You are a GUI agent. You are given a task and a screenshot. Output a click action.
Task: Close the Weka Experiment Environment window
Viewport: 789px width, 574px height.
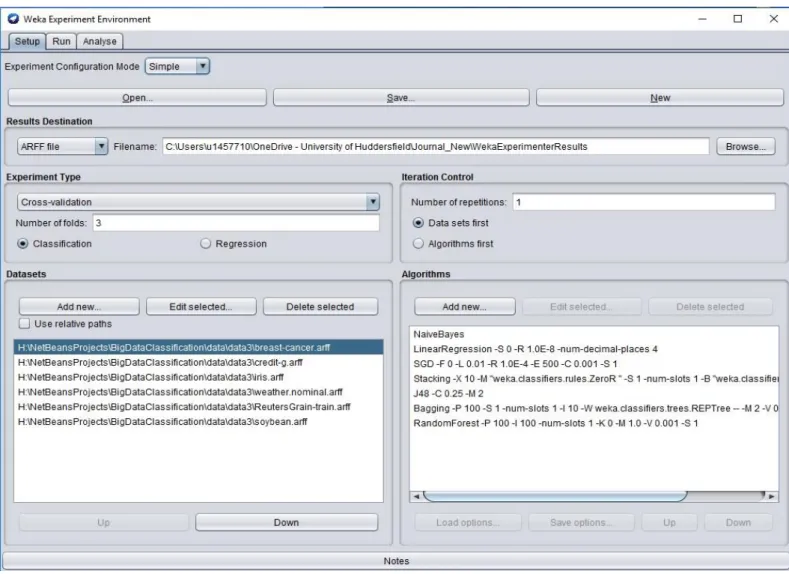[774, 19]
